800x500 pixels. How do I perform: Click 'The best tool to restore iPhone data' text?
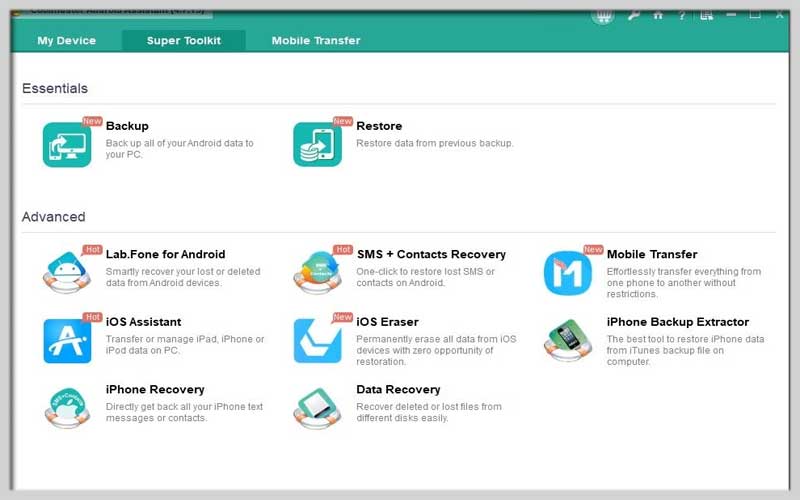click(685, 350)
